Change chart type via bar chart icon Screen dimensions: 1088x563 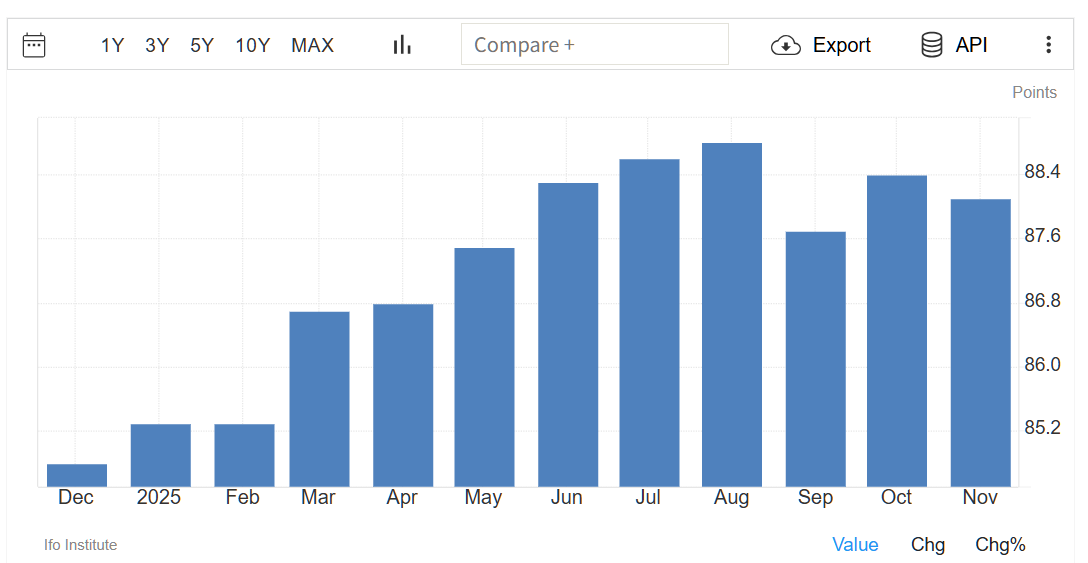tap(402, 45)
